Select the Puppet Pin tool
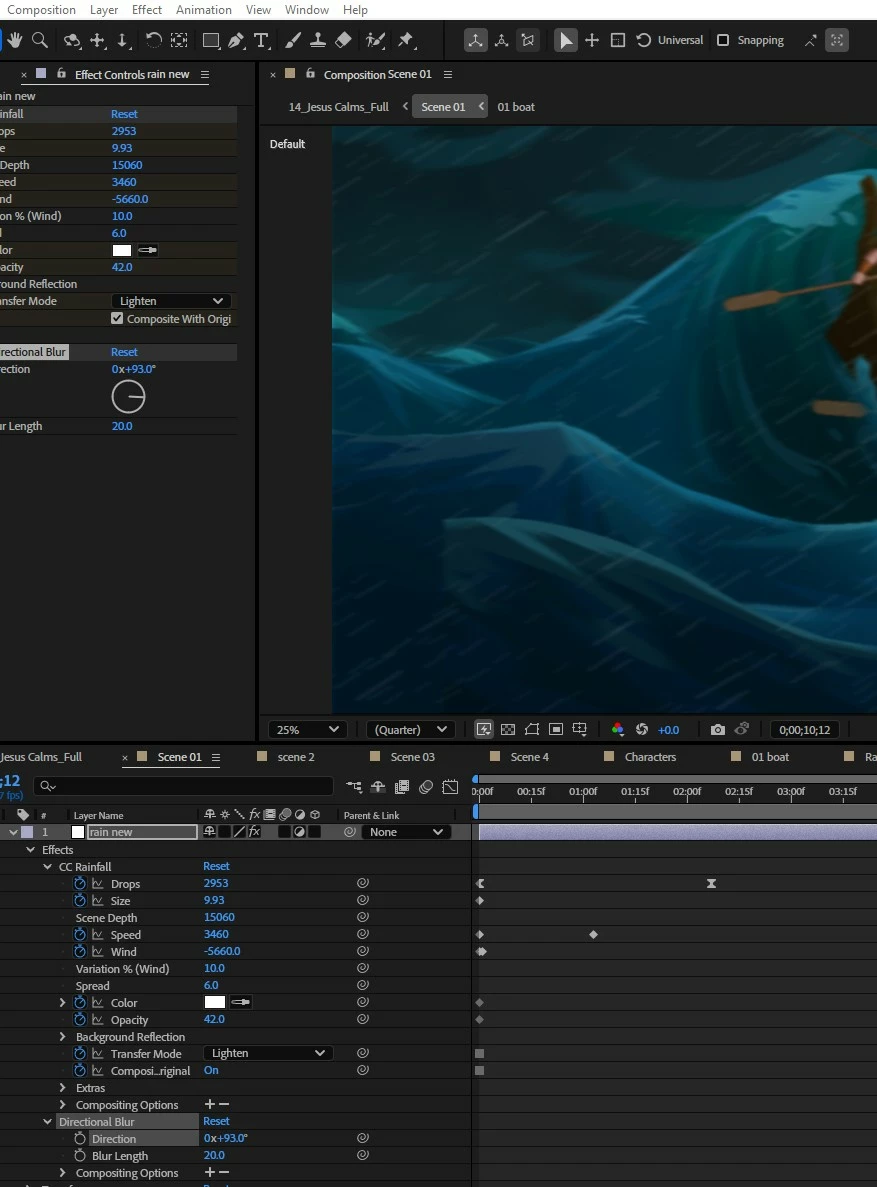 [407, 40]
